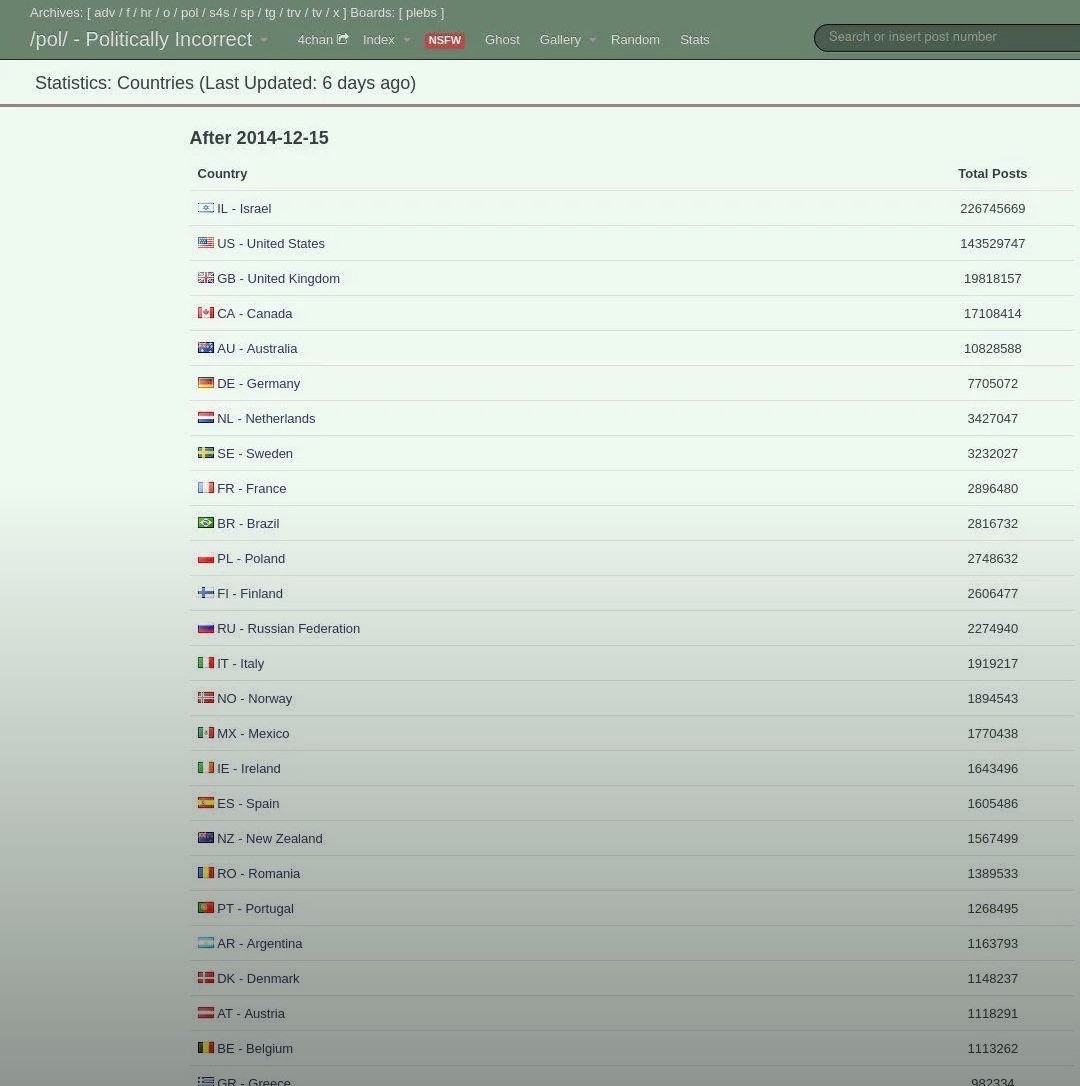The image size is (1080, 1086).
Task: Click the United Kingdom flag icon
Action: [206, 278]
